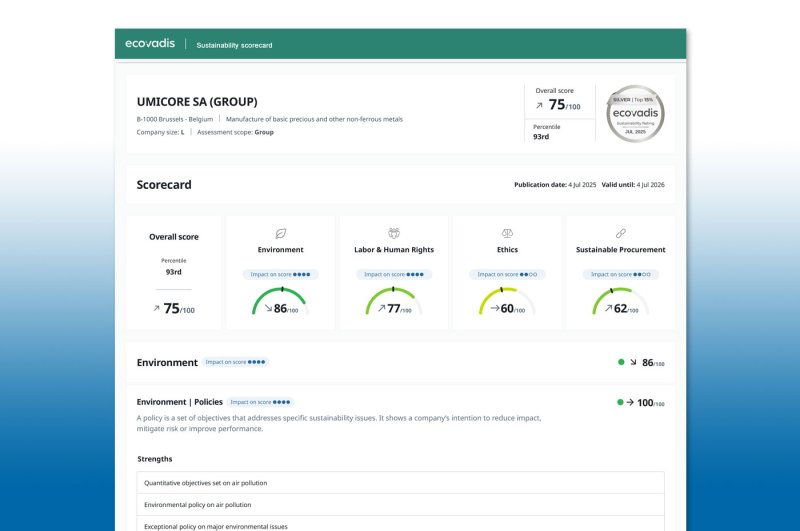
Task: Click the upward arrow inside Labor gauge
Action: click(382, 308)
